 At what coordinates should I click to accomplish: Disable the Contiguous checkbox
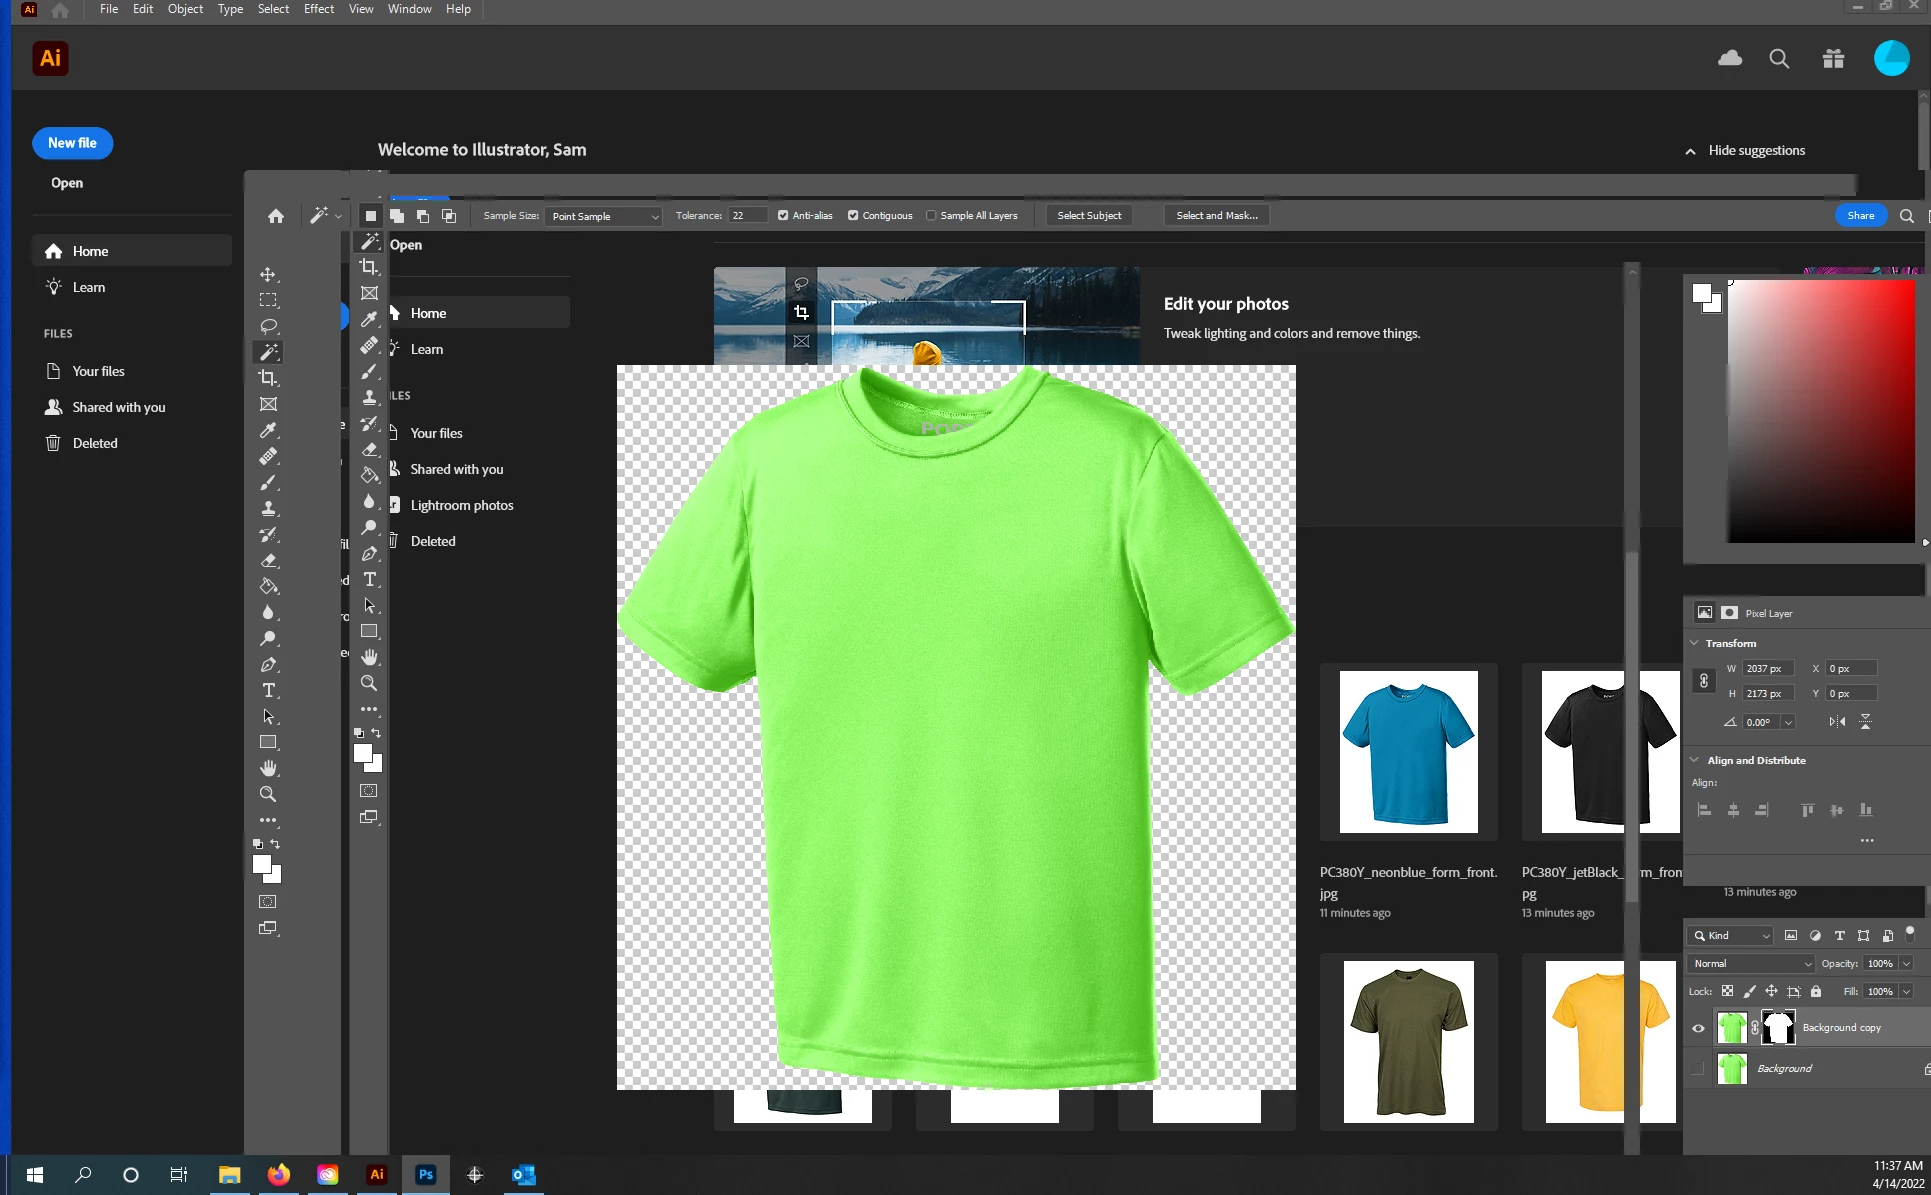853,215
